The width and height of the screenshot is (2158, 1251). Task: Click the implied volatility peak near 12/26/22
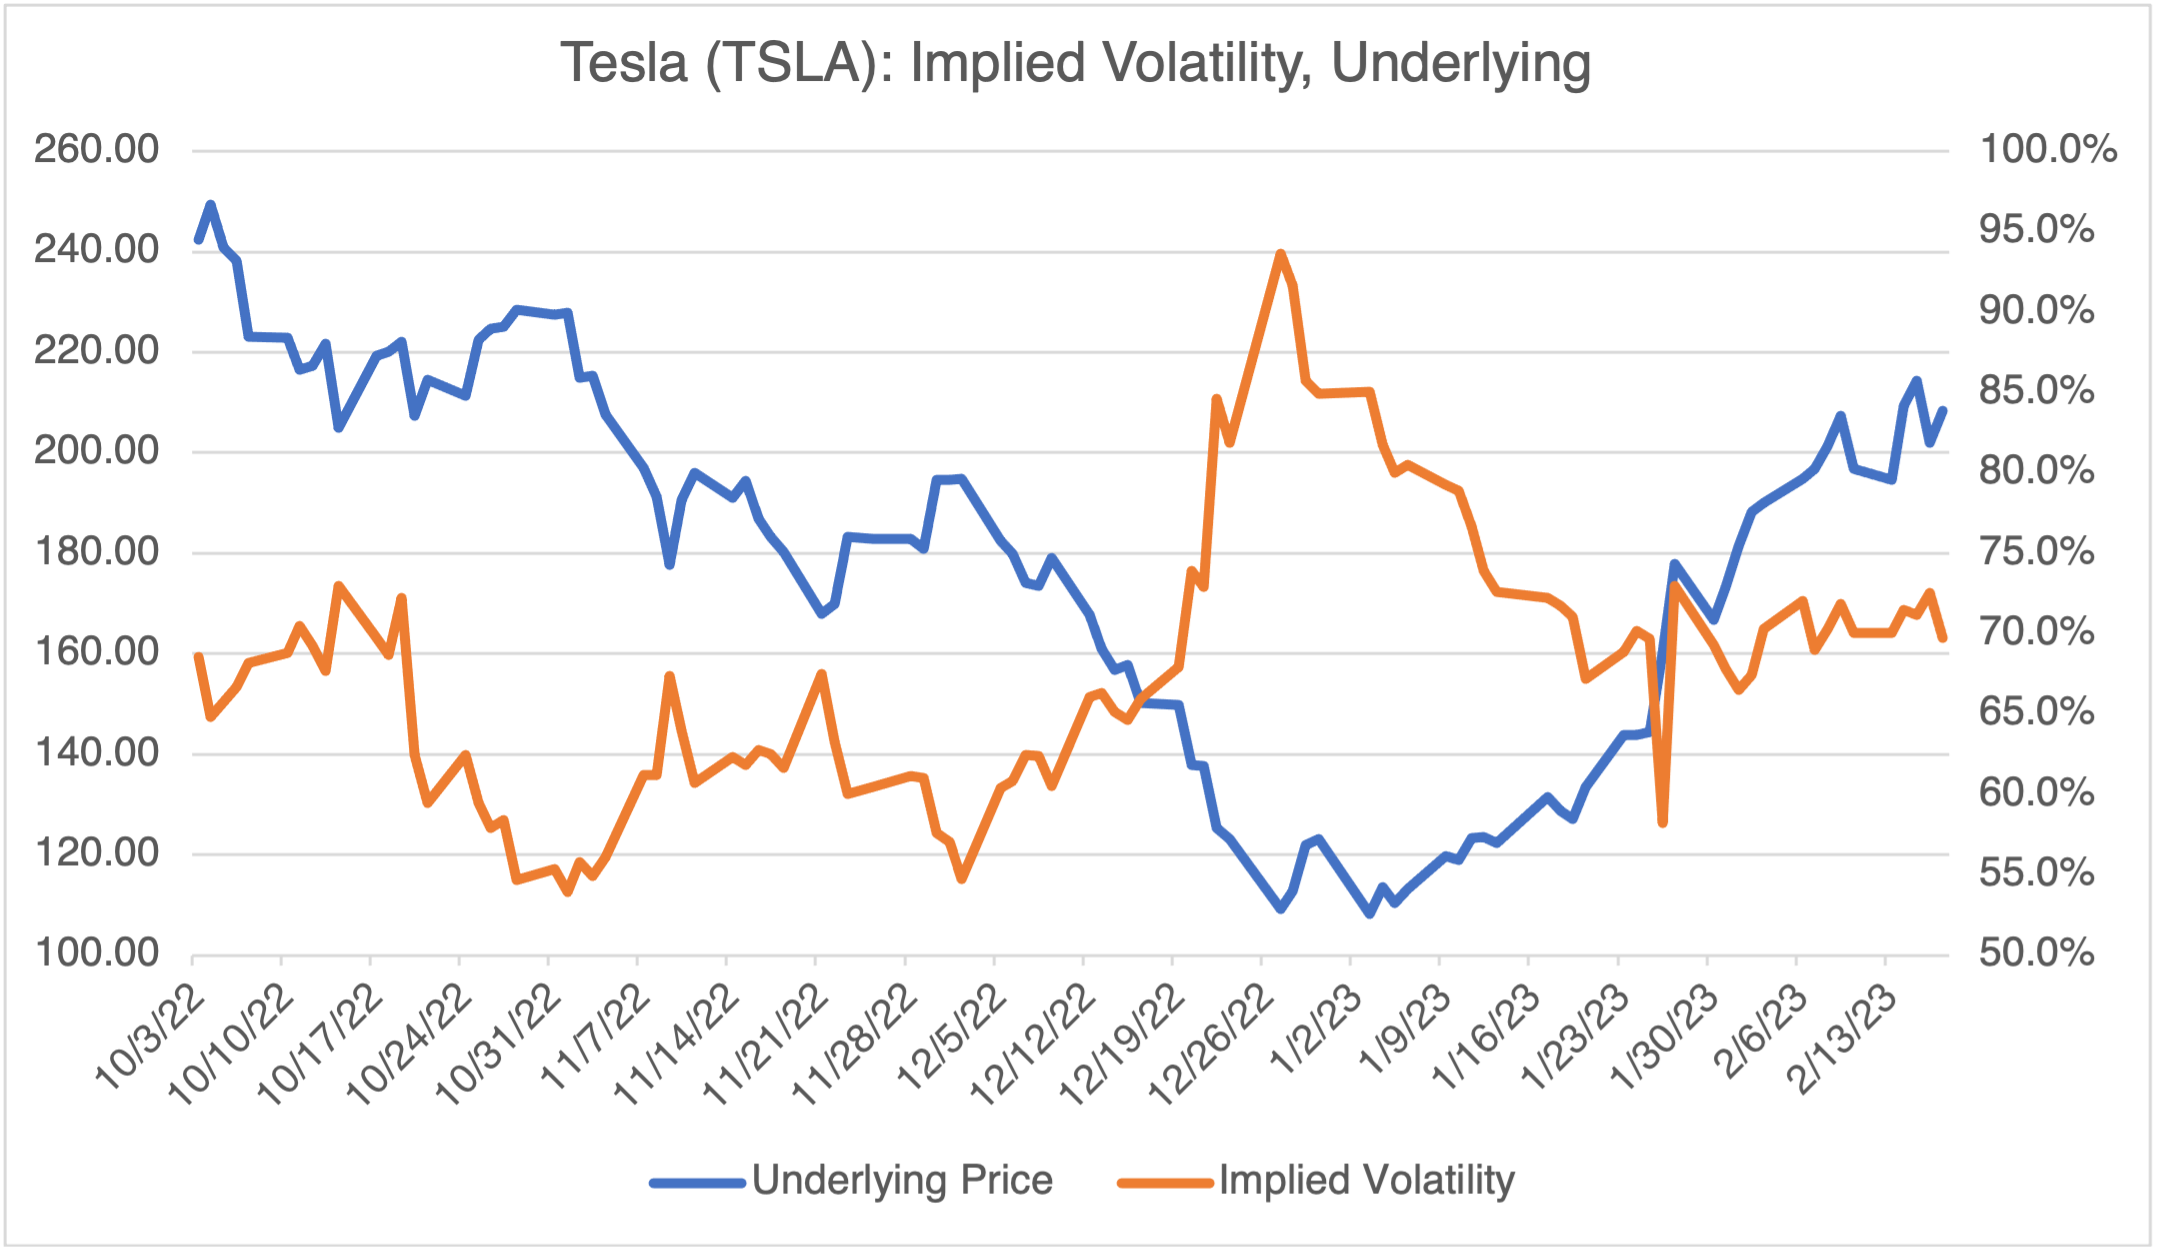pyautogui.click(x=1281, y=254)
